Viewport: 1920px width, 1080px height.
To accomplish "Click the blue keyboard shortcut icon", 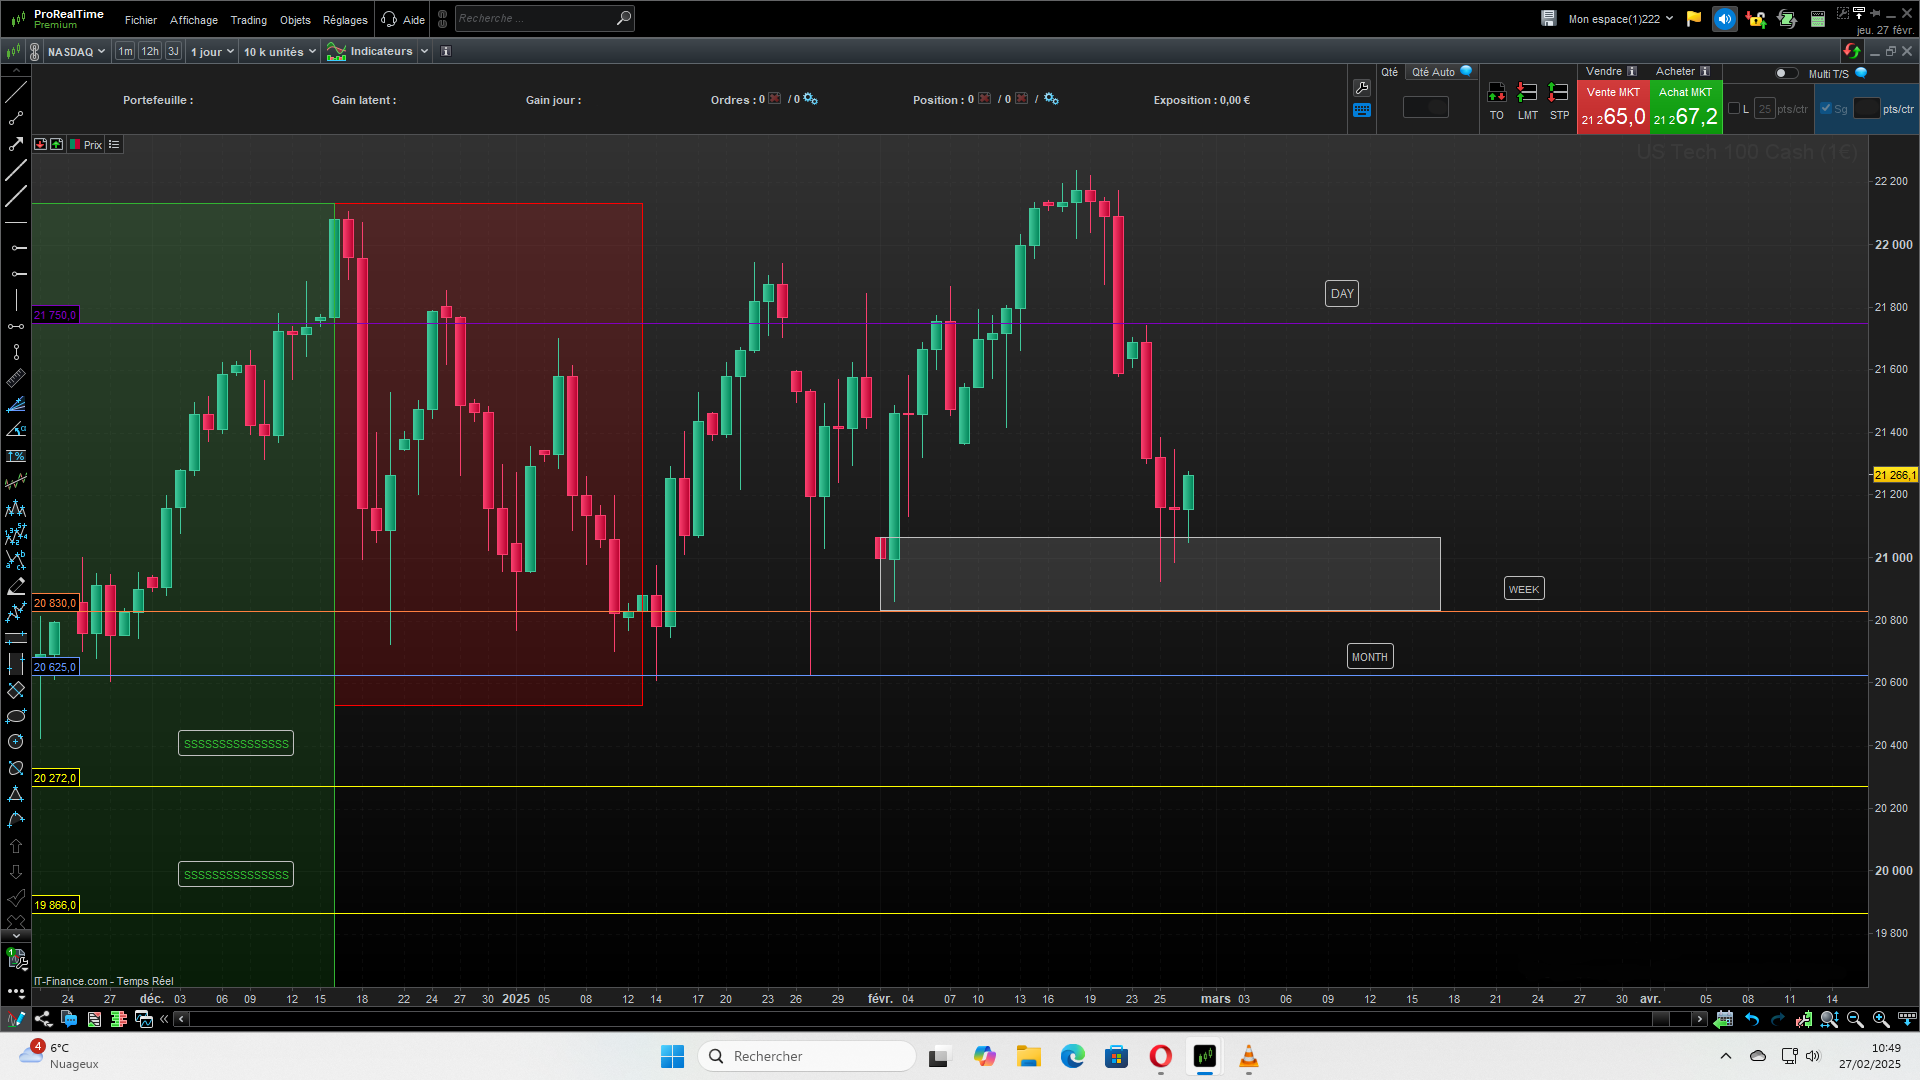I will pos(1361,111).
